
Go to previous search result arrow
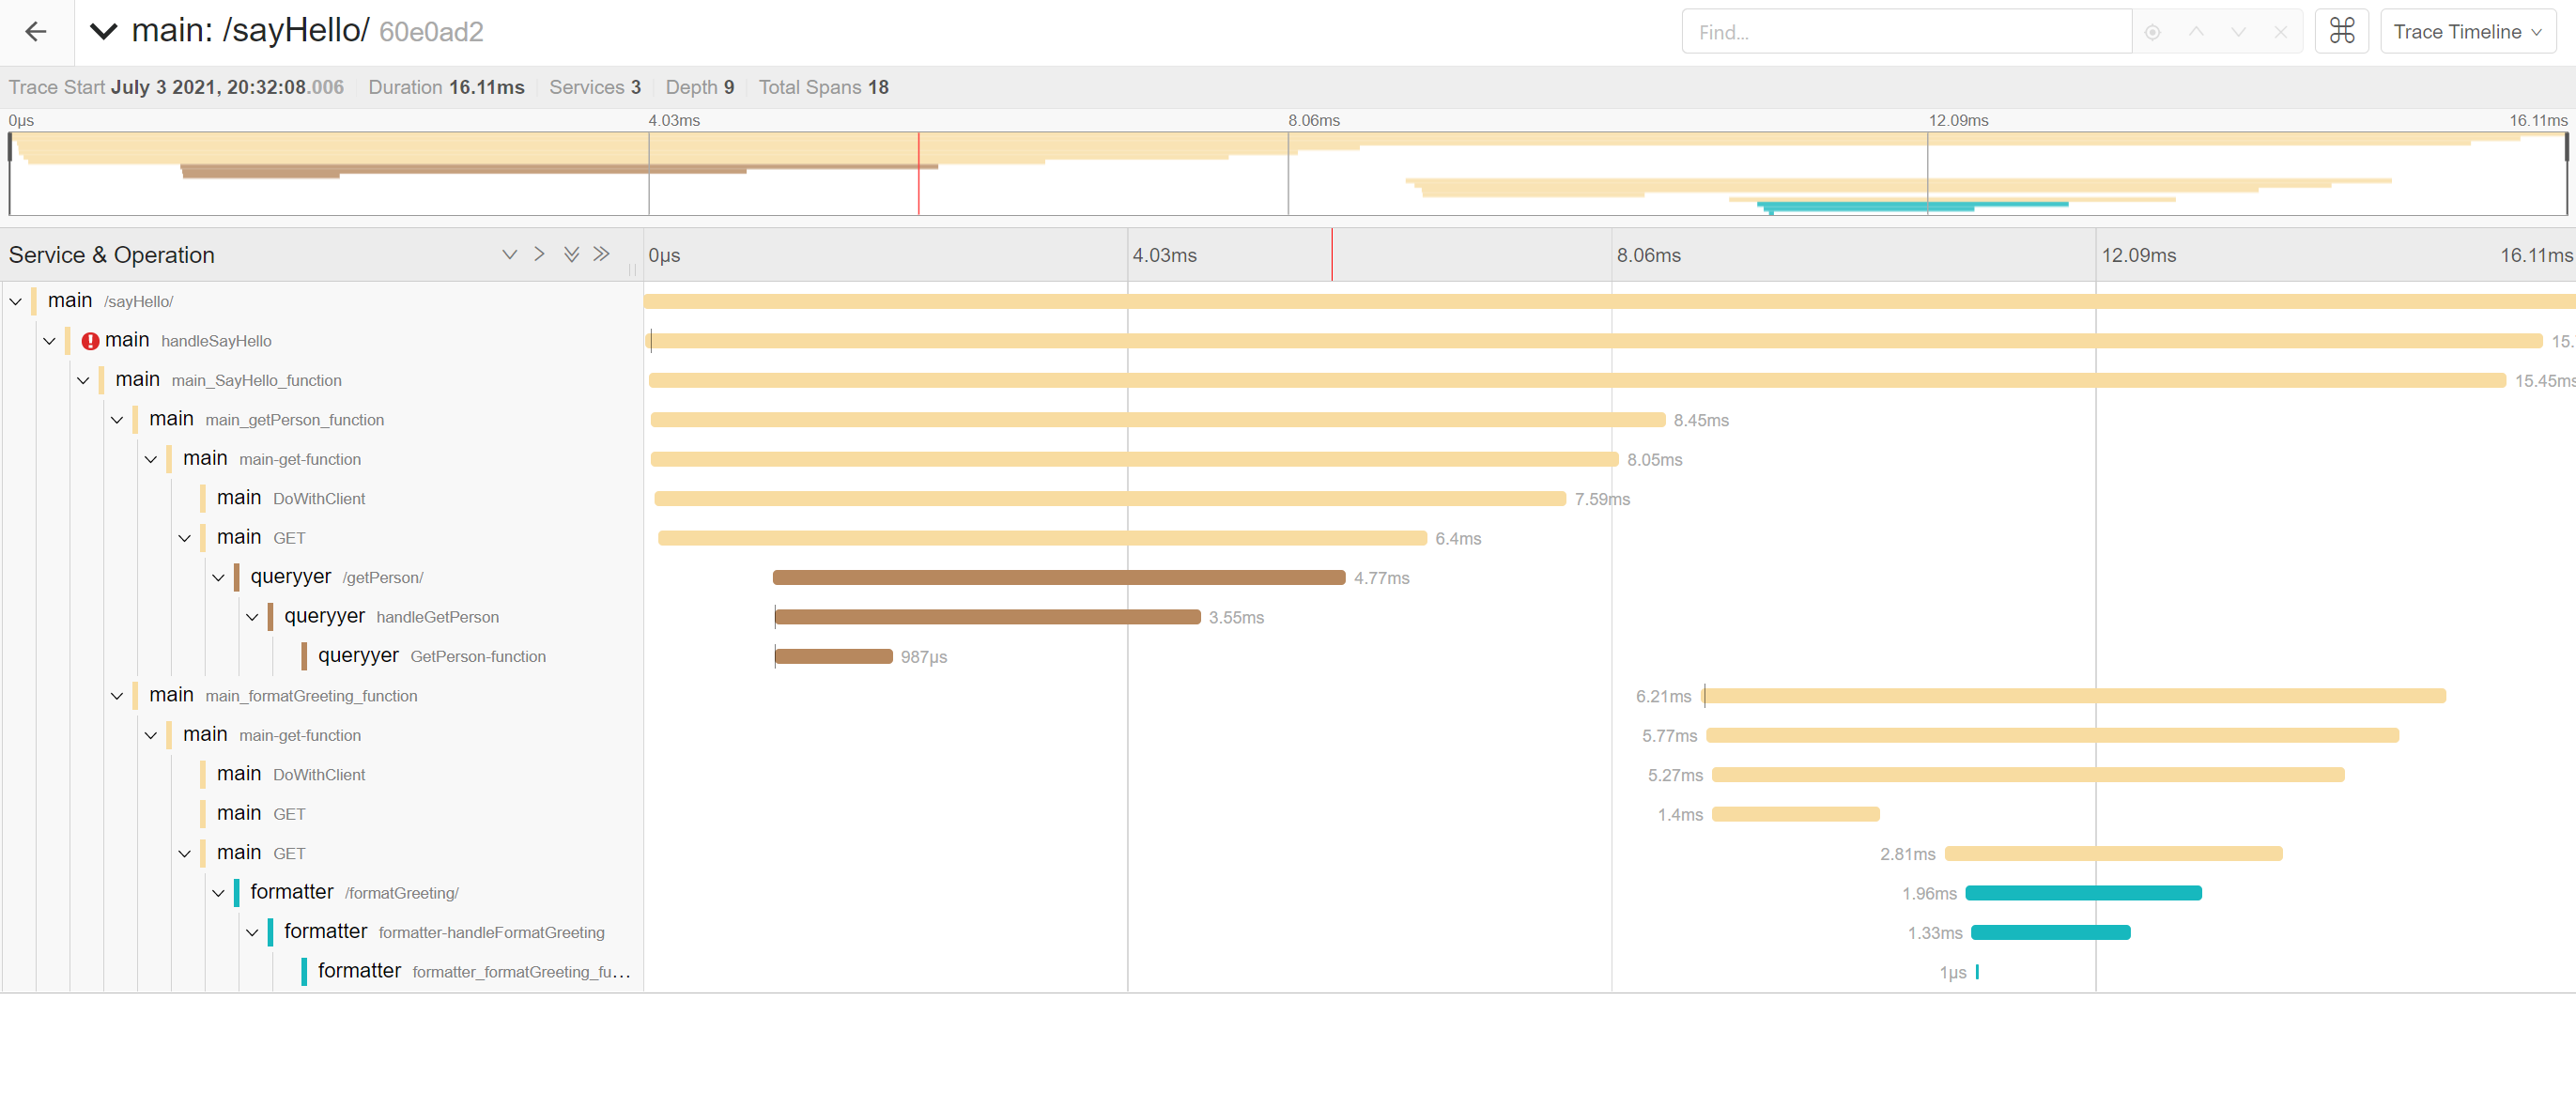click(x=2196, y=33)
